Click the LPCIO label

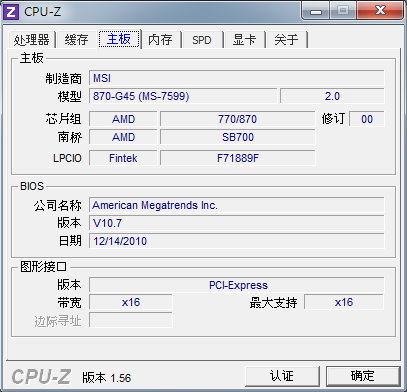coord(67,158)
